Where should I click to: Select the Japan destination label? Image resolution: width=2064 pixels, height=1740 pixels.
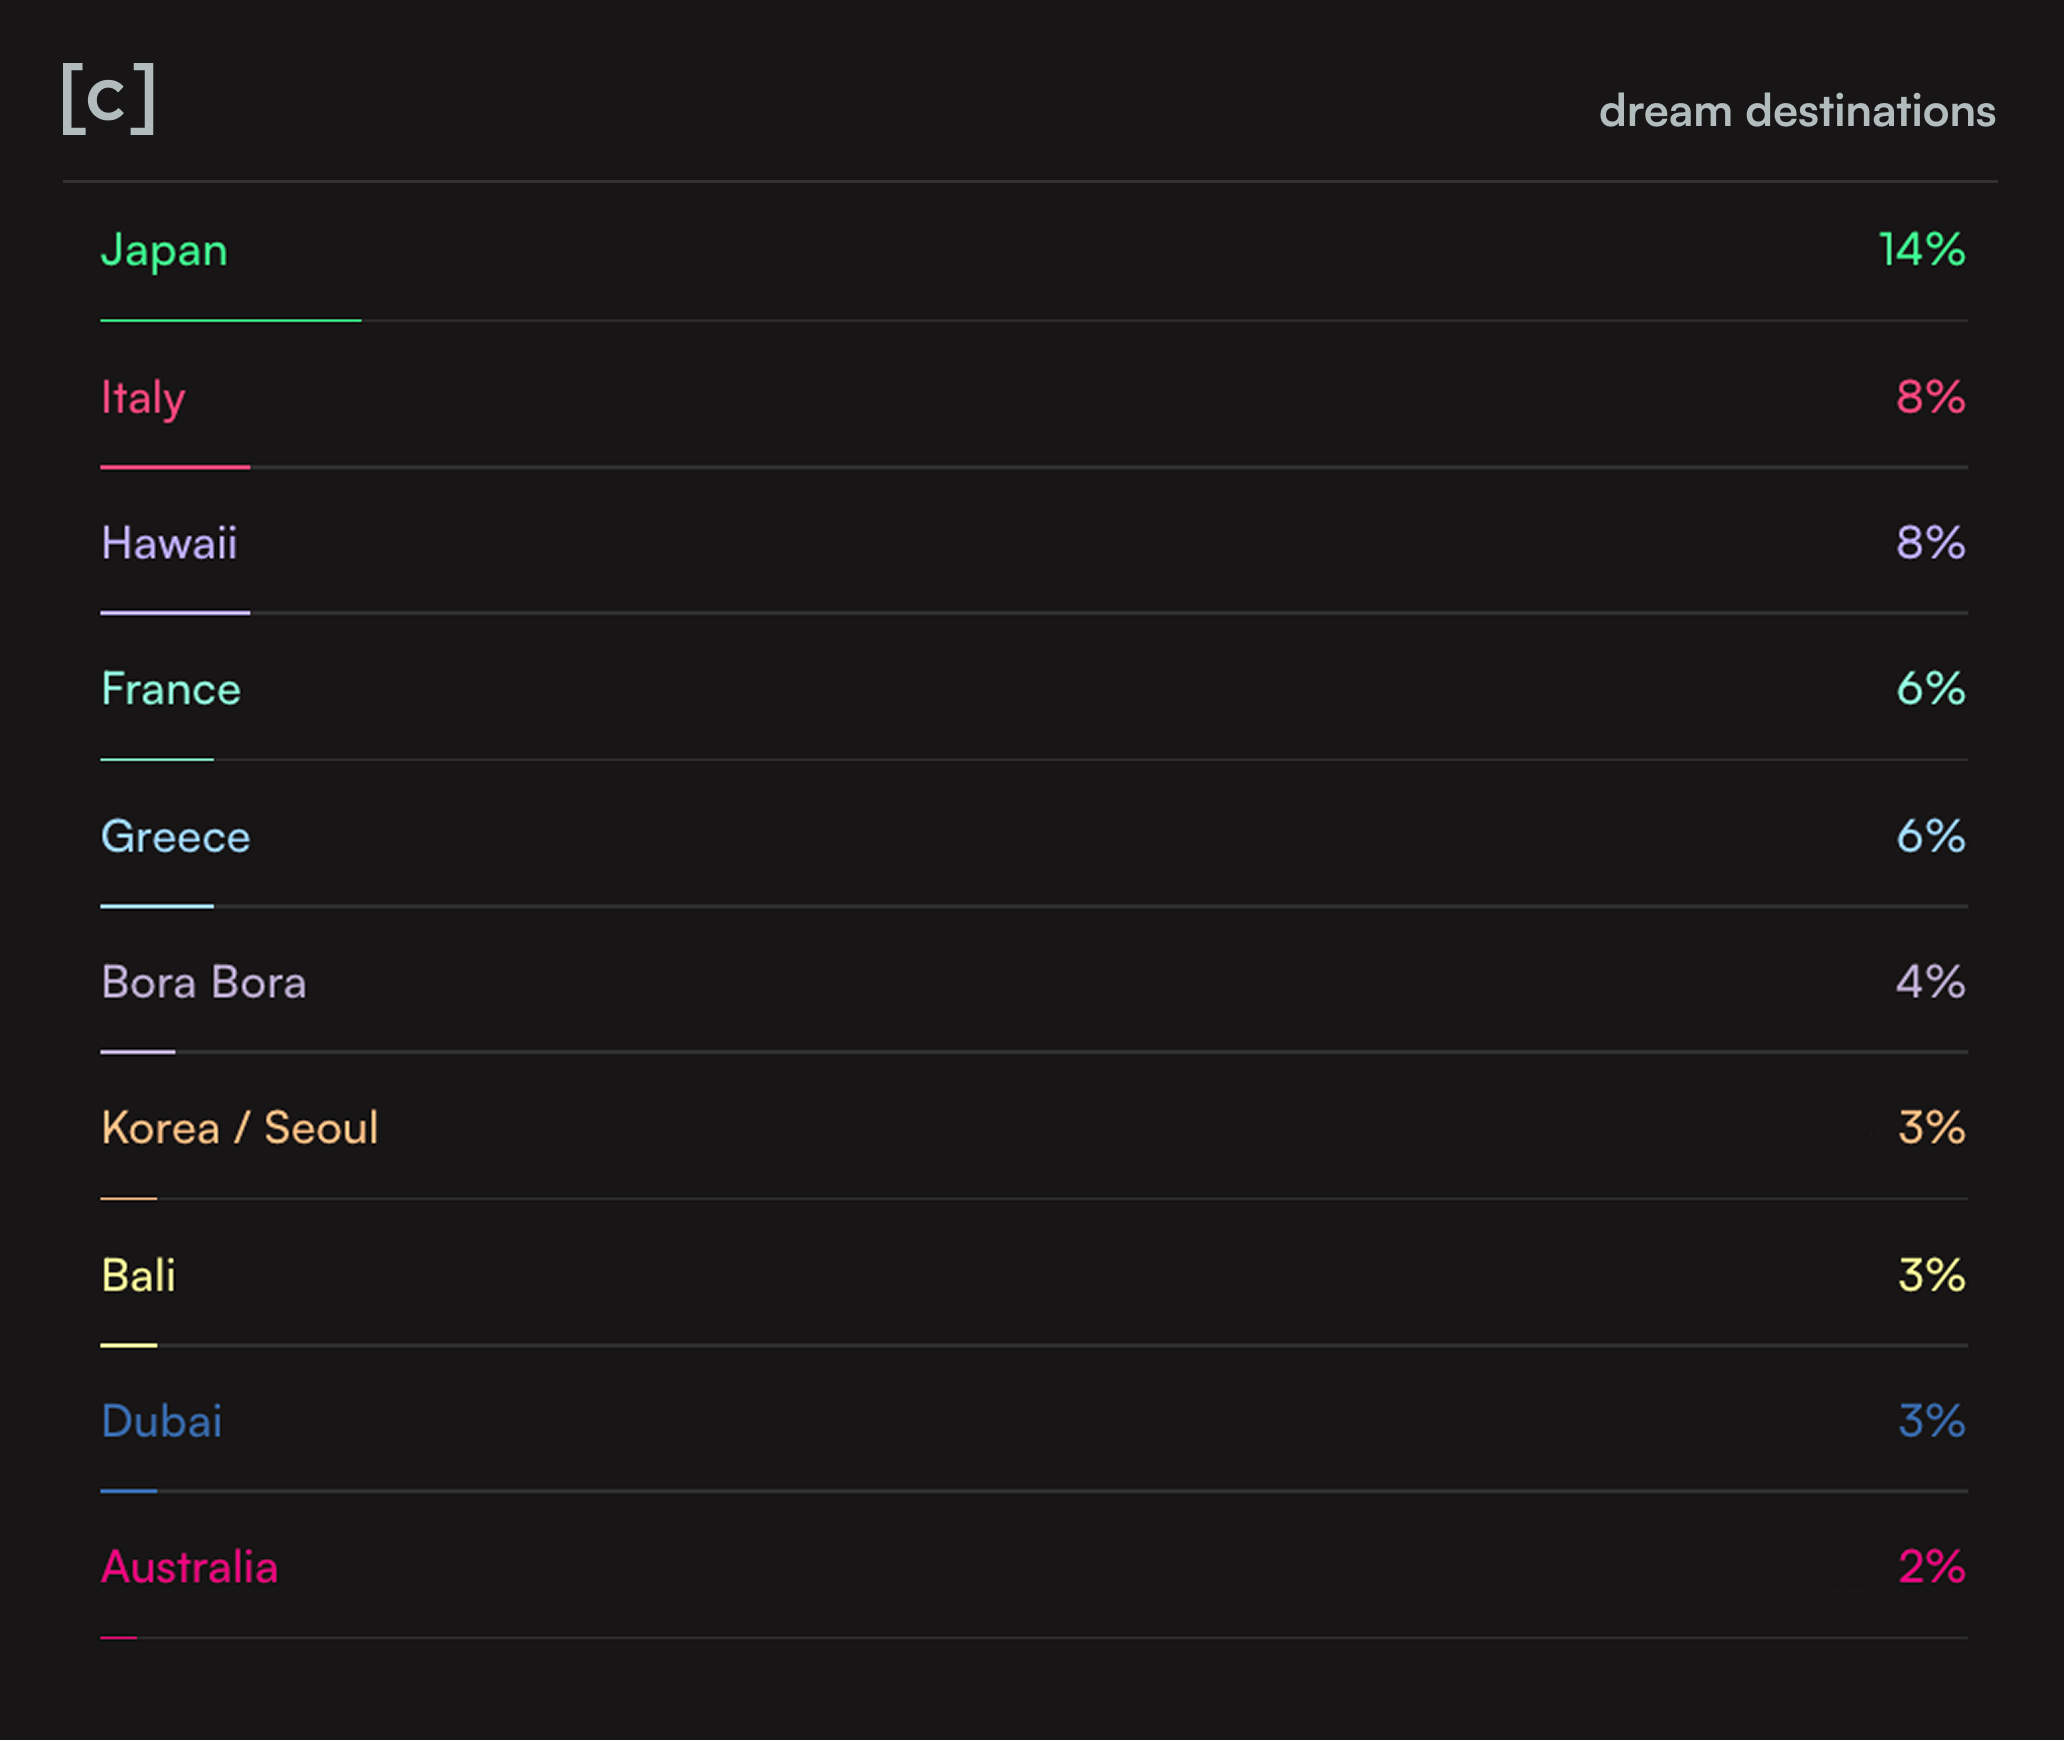click(x=164, y=250)
